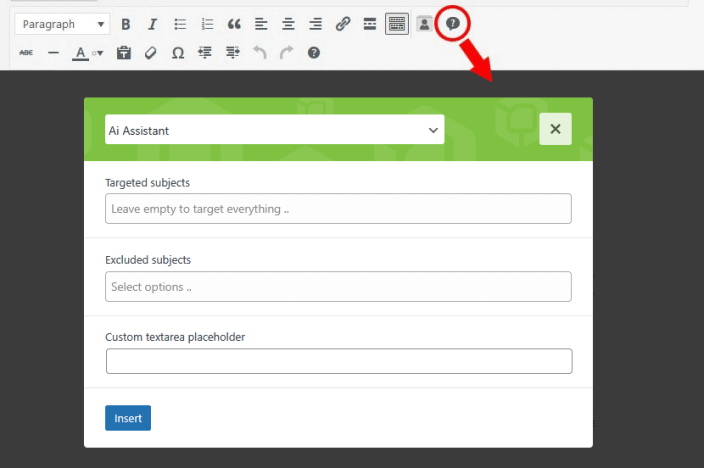Insert a link with the chain icon
704x468 pixels.
point(343,24)
